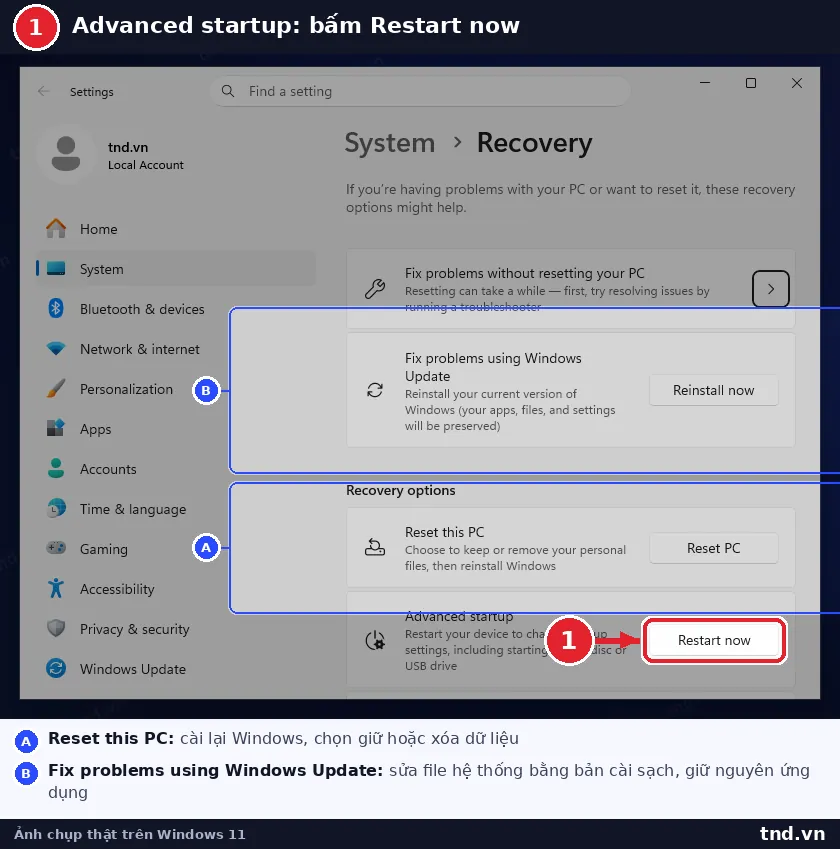Click the Bluetooth icon in sidebar

[56, 309]
